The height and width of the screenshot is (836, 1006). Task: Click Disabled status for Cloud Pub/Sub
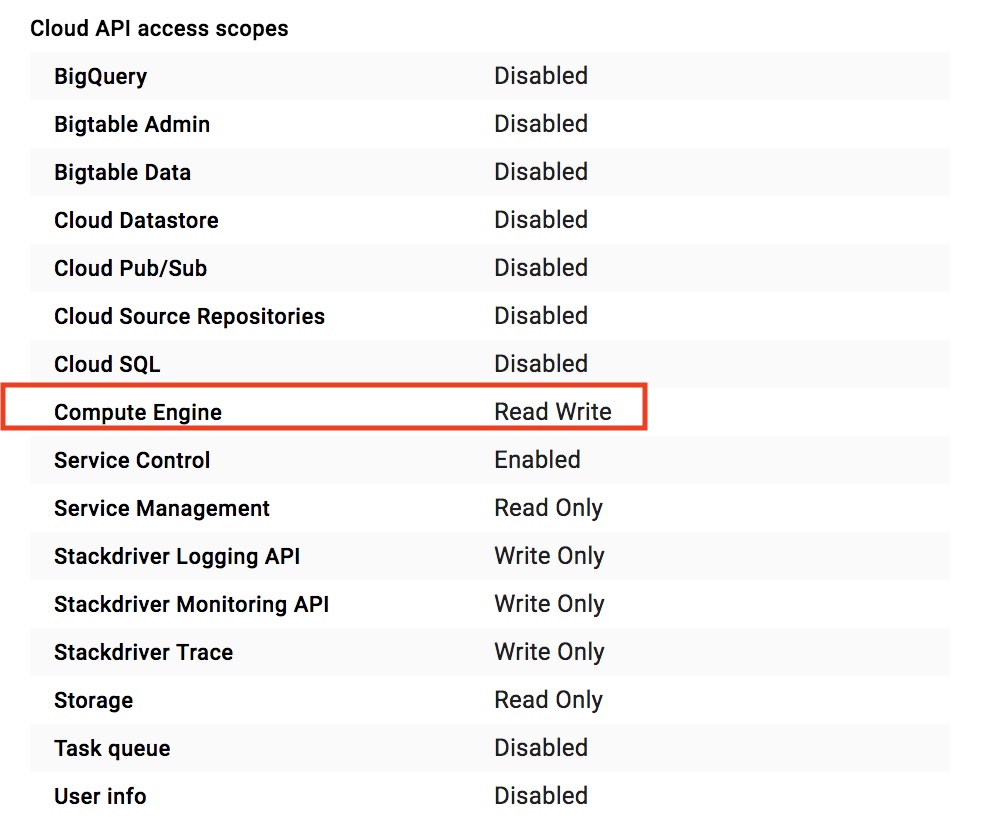(x=541, y=268)
